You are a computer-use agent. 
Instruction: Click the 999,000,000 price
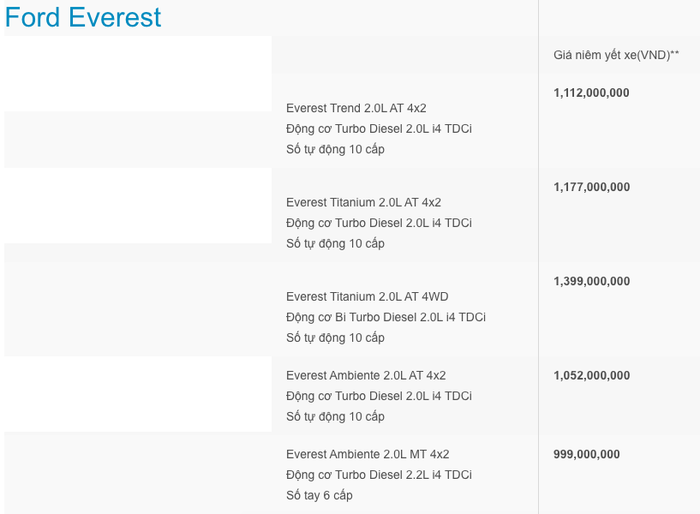click(x=586, y=454)
